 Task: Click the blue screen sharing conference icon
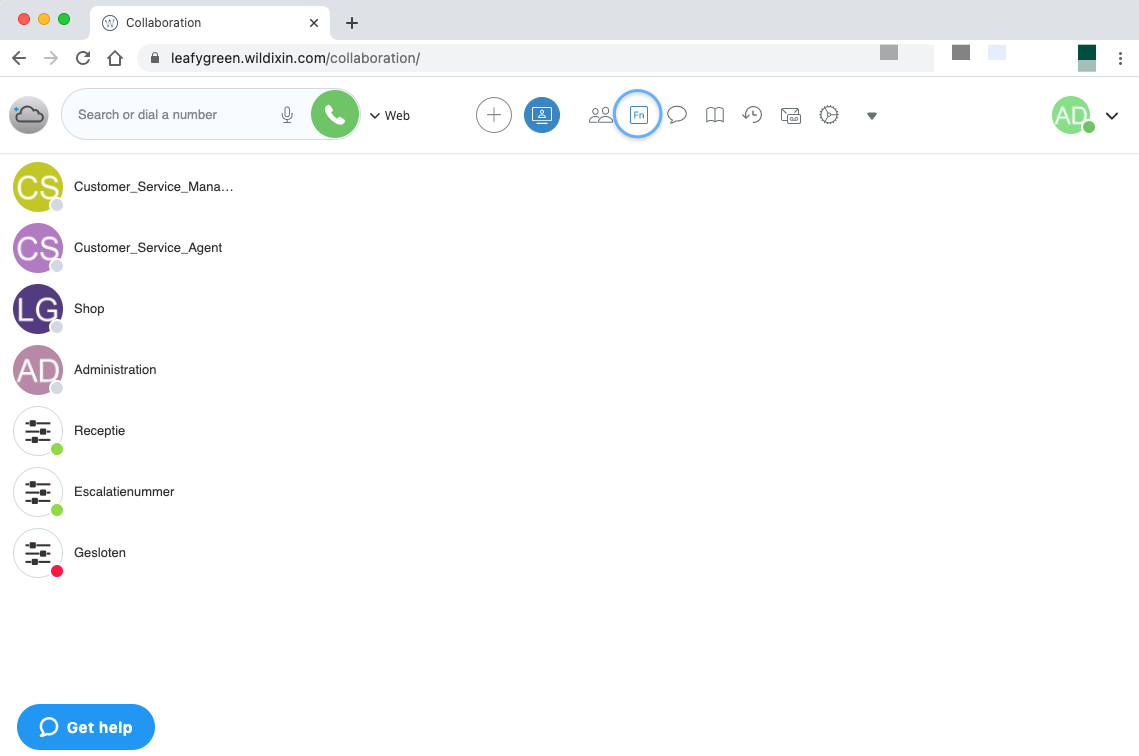coord(542,115)
